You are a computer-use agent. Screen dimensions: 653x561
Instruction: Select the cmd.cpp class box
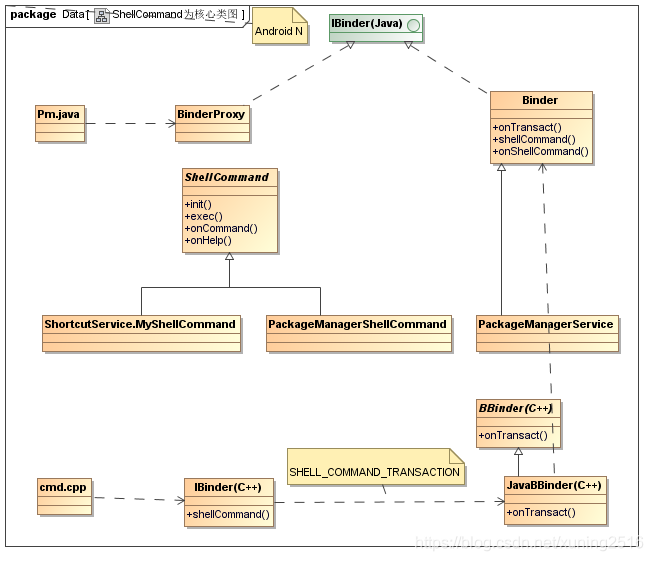[x=65, y=497]
